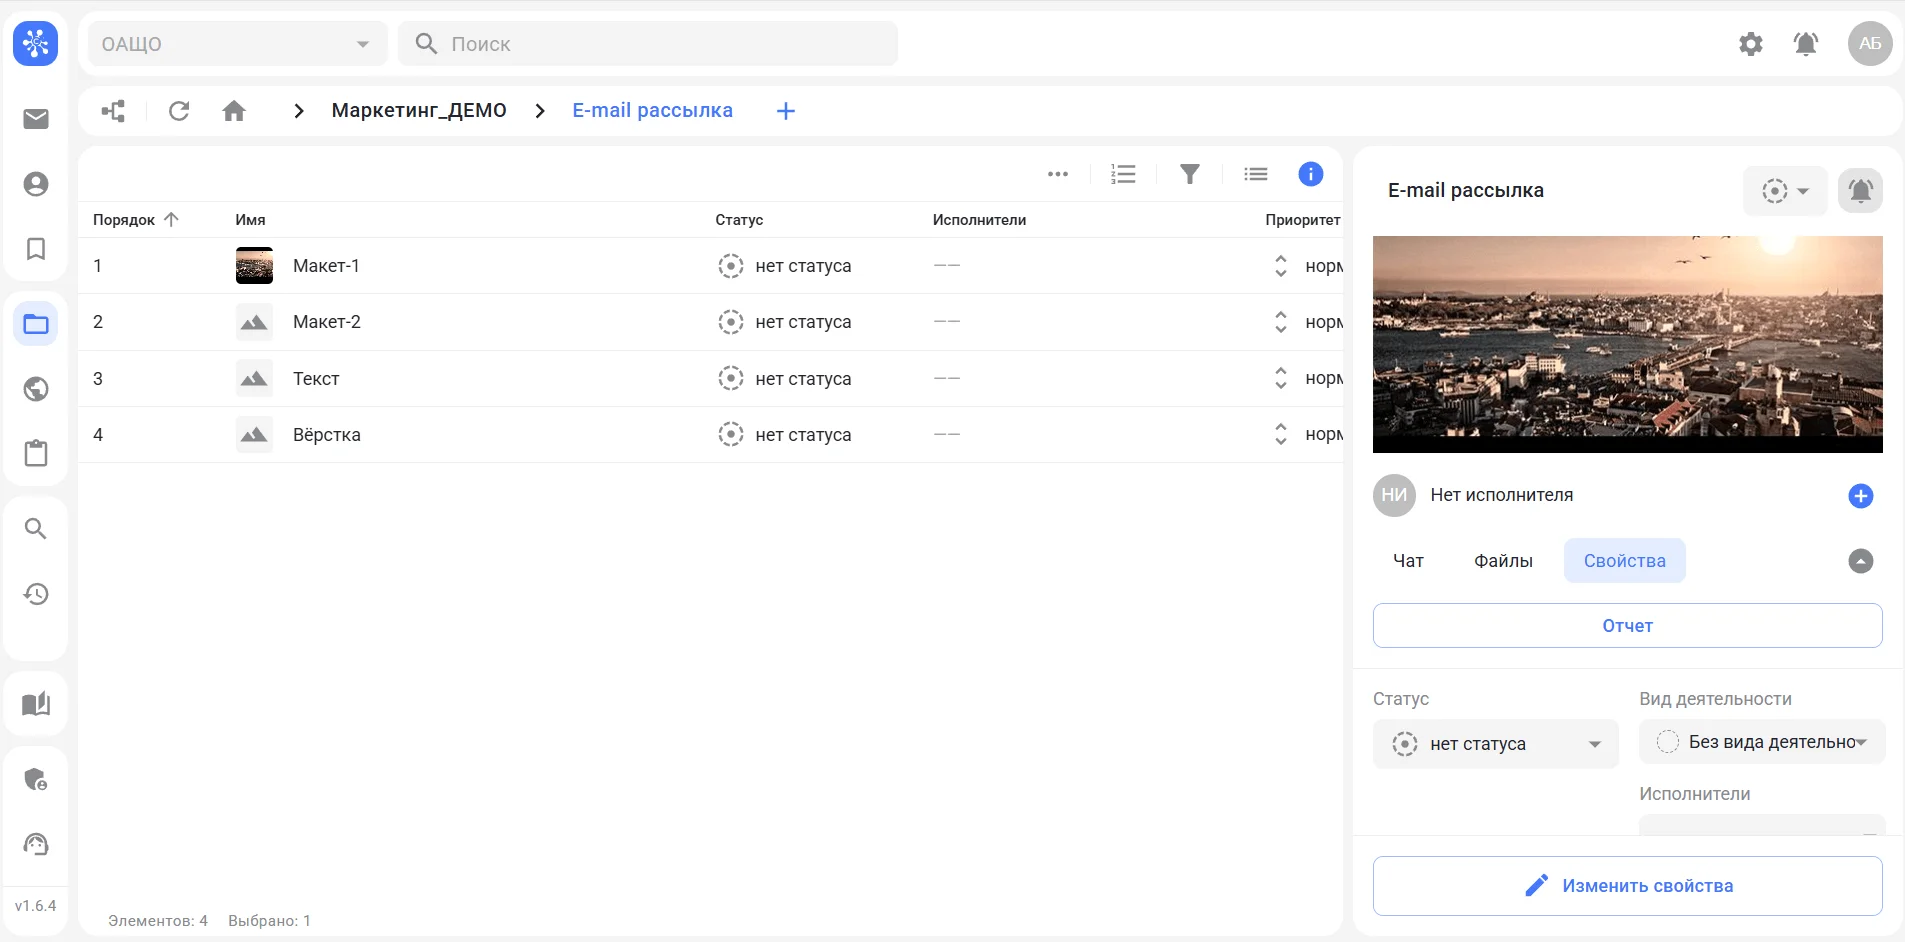Open the ОАЩО workspace dropdown

click(237, 44)
